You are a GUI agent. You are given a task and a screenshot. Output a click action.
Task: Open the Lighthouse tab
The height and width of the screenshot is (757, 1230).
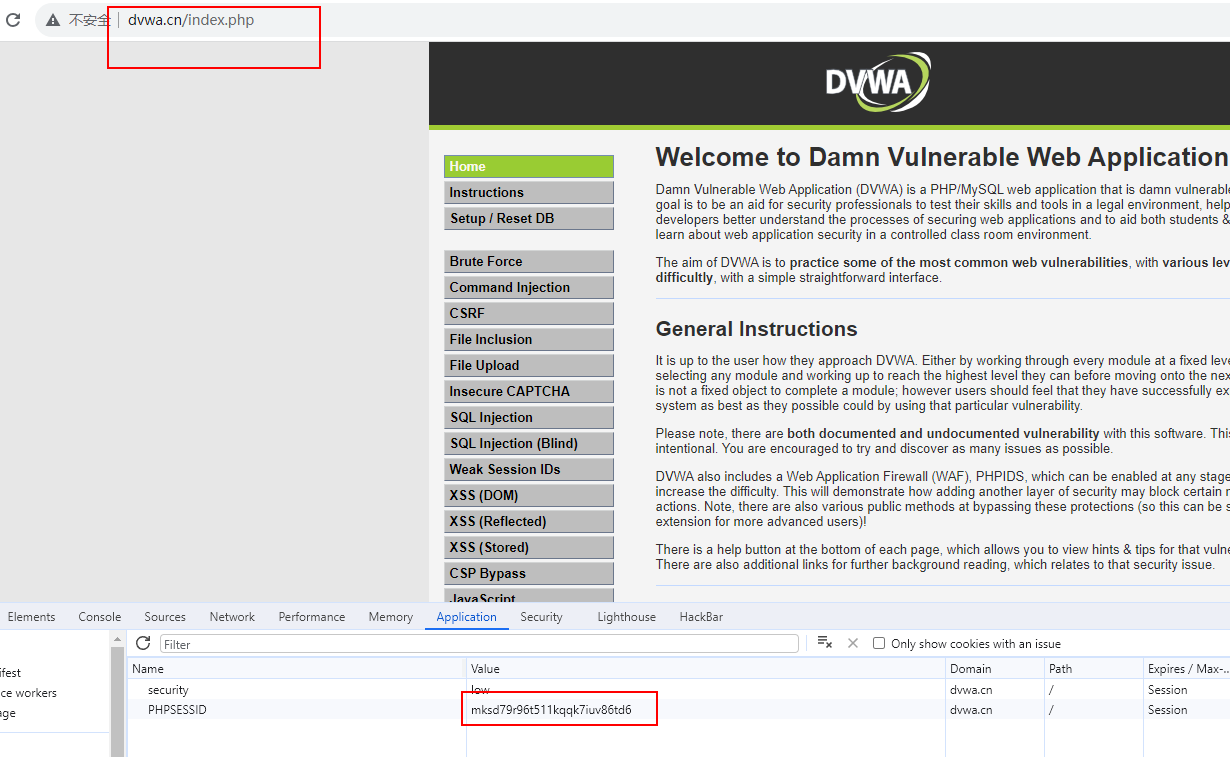[627, 617]
